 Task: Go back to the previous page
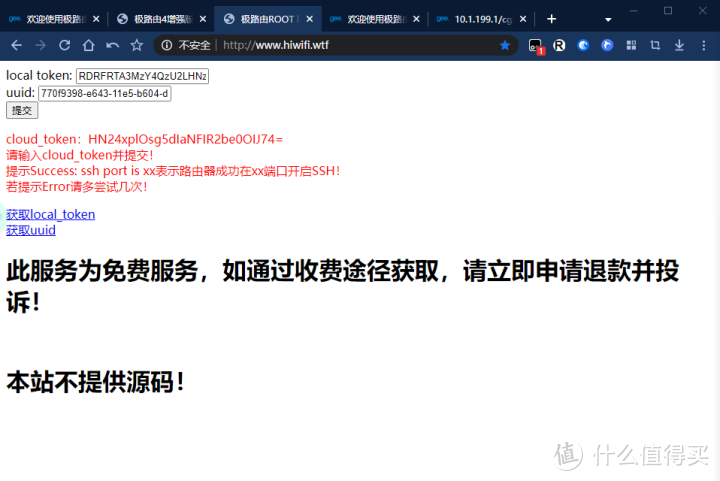(17, 45)
